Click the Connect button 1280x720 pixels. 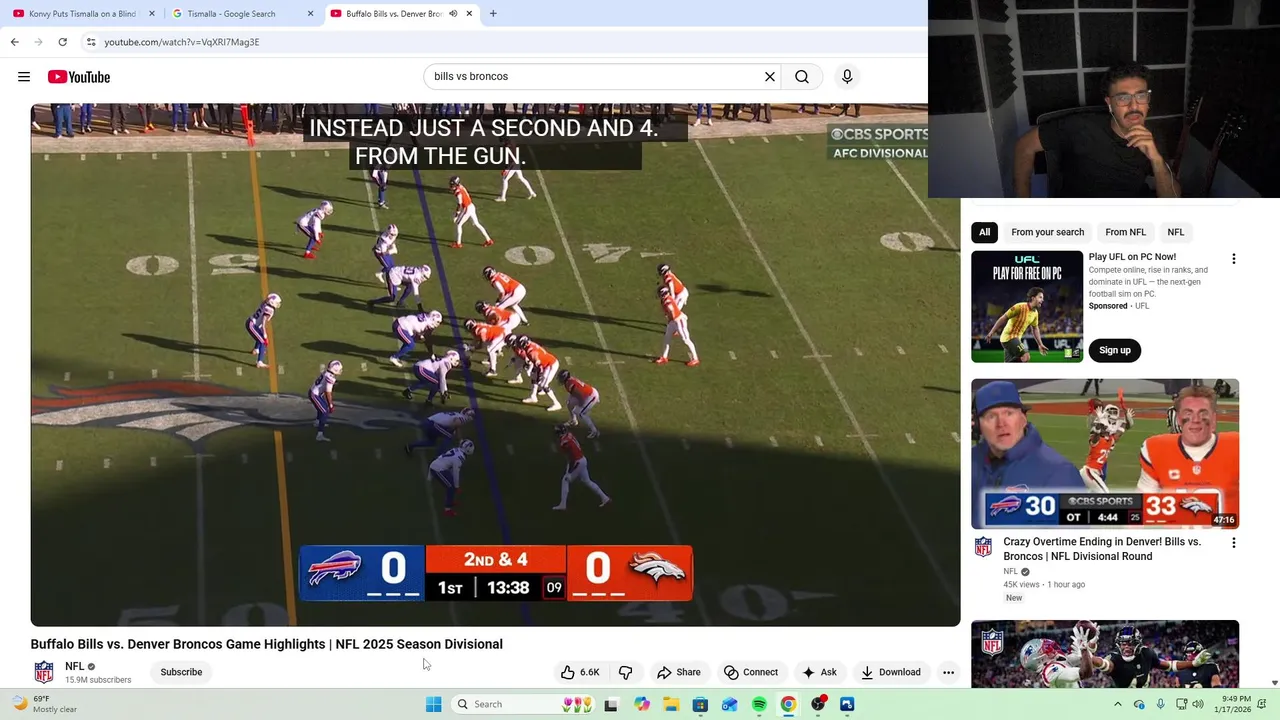pyautogui.click(x=750, y=672)
